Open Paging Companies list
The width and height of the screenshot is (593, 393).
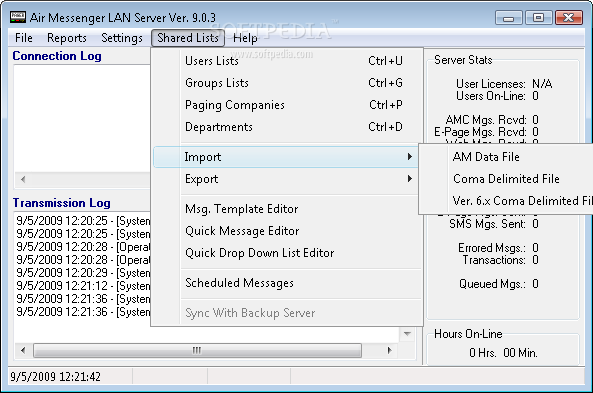tap(287, 104)
